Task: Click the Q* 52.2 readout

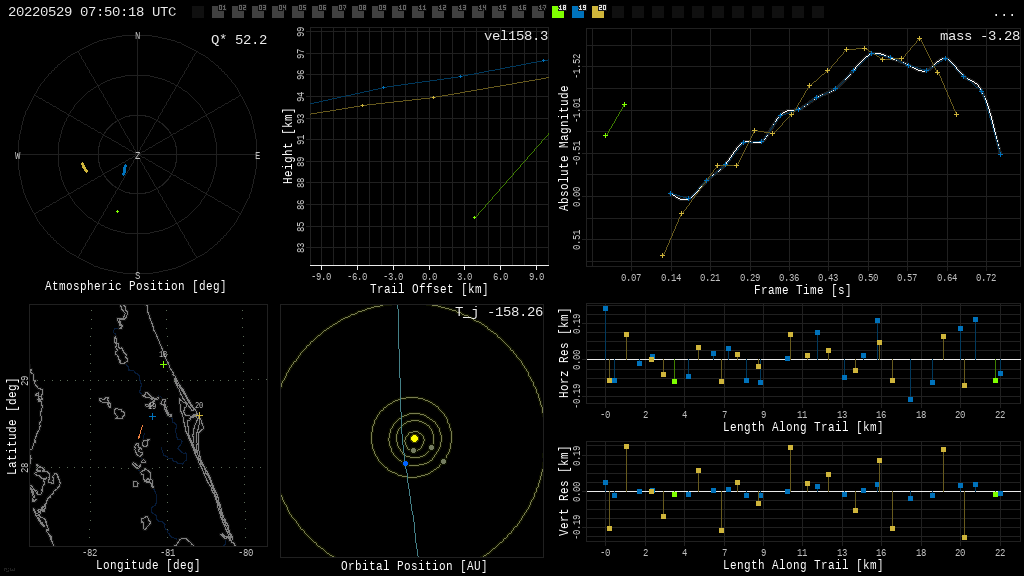Action: click(238, 40)
